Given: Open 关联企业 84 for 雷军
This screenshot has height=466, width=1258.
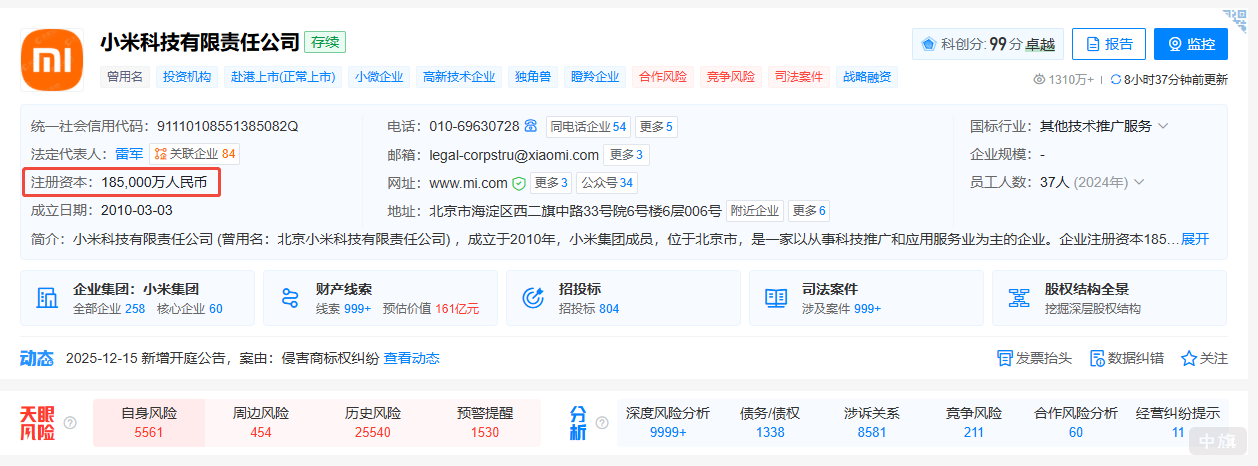Looking at the screenshot, I should tap(195, 154).
